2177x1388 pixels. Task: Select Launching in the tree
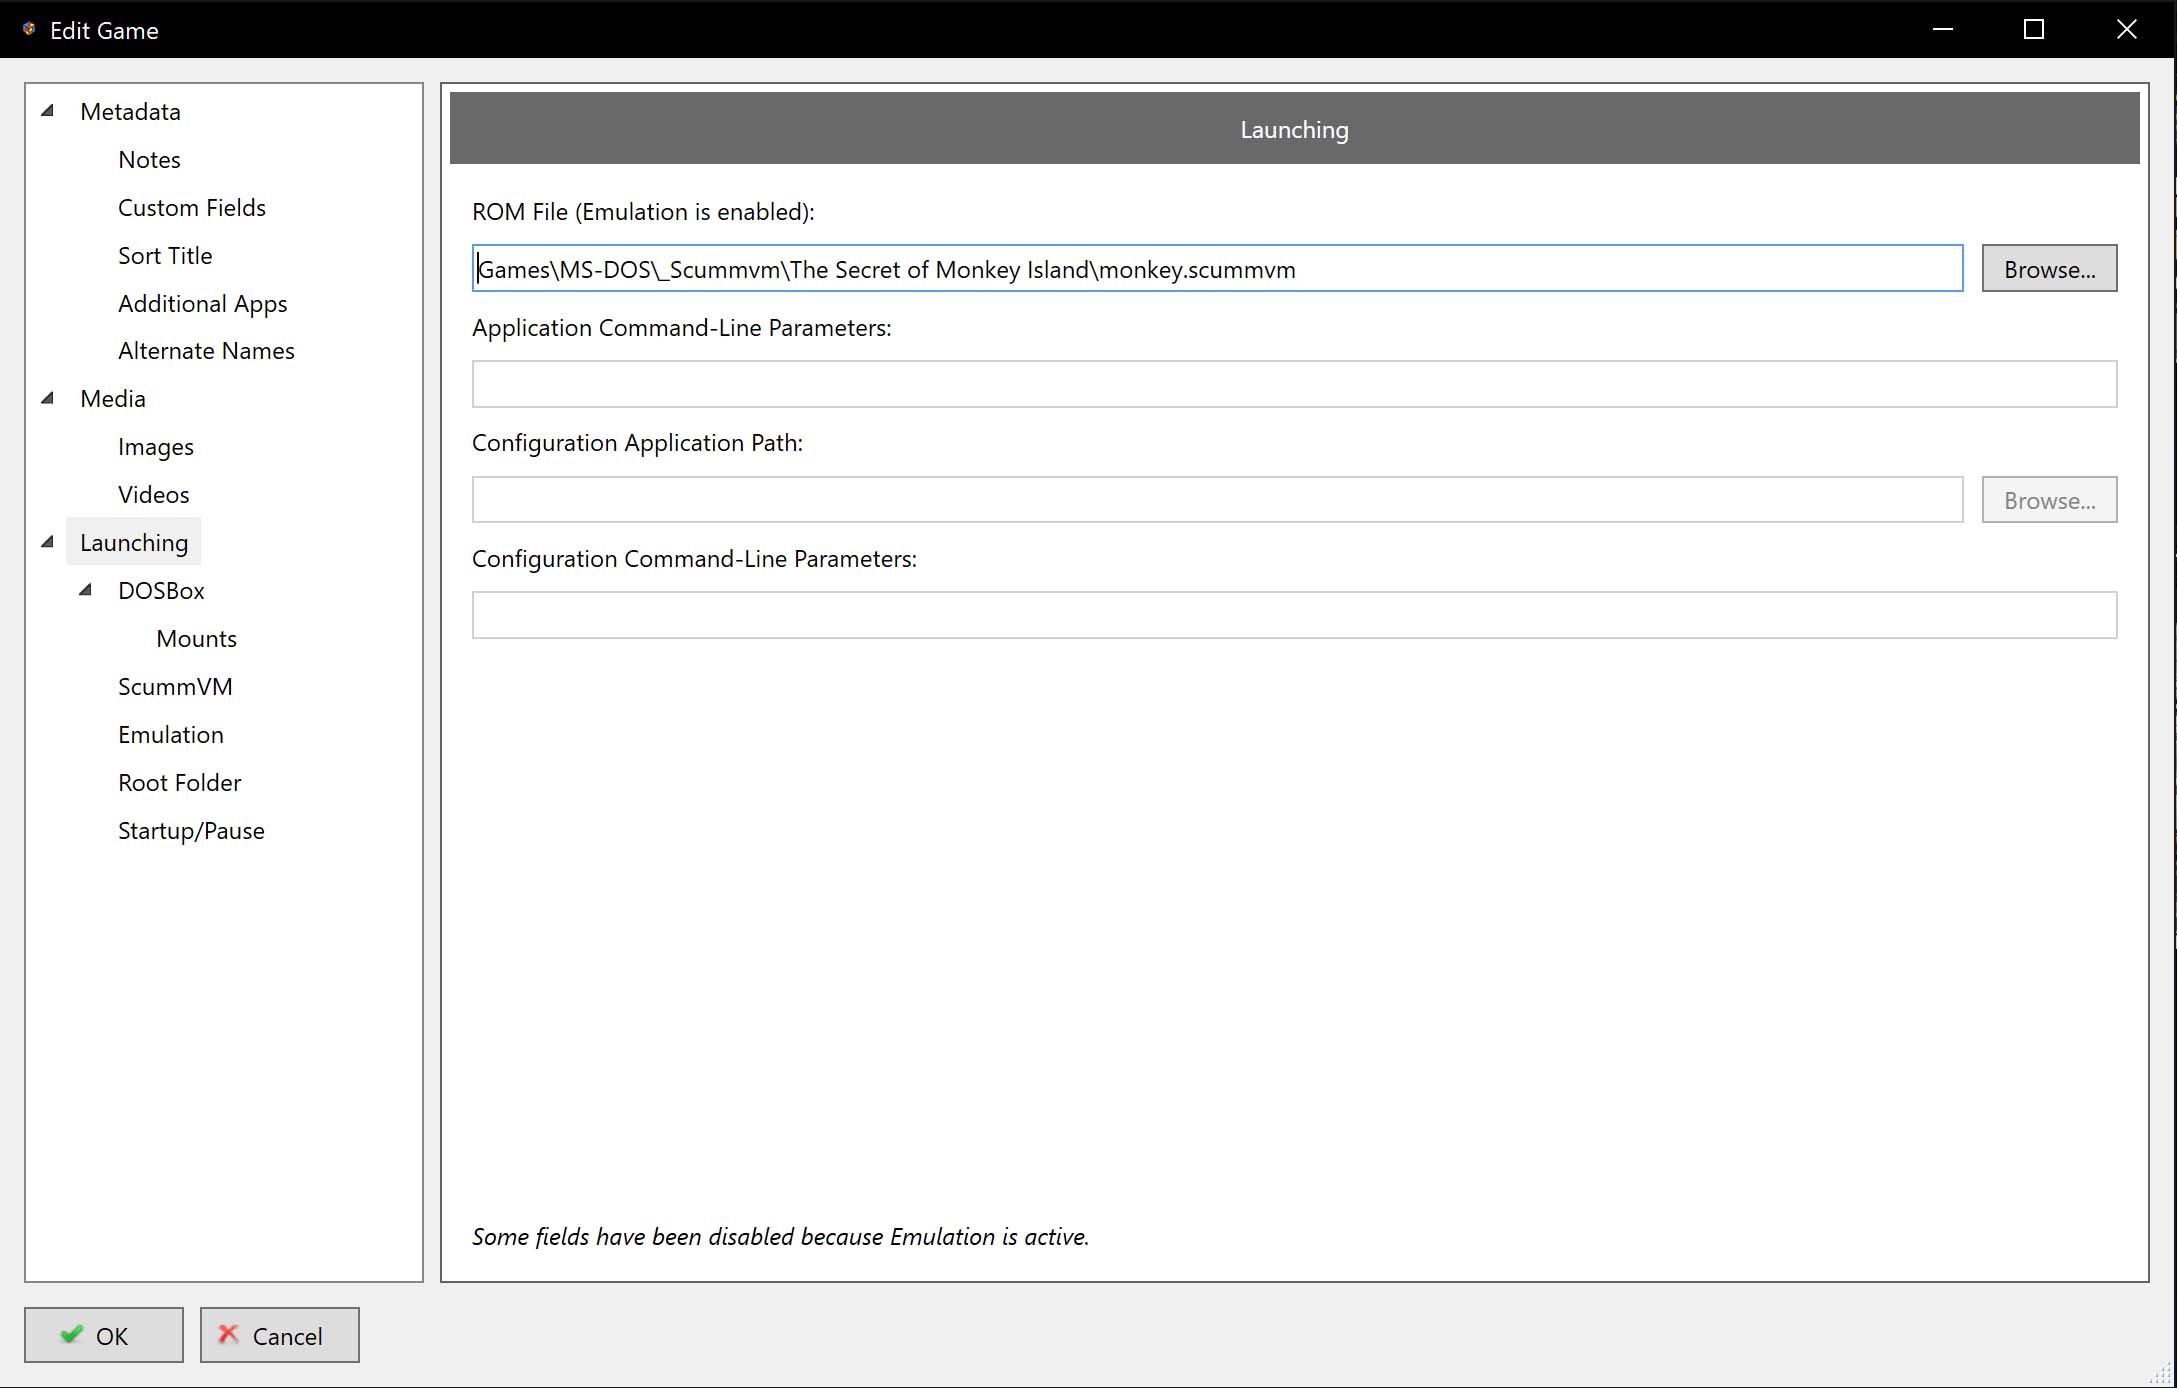[x=134, y=542]
